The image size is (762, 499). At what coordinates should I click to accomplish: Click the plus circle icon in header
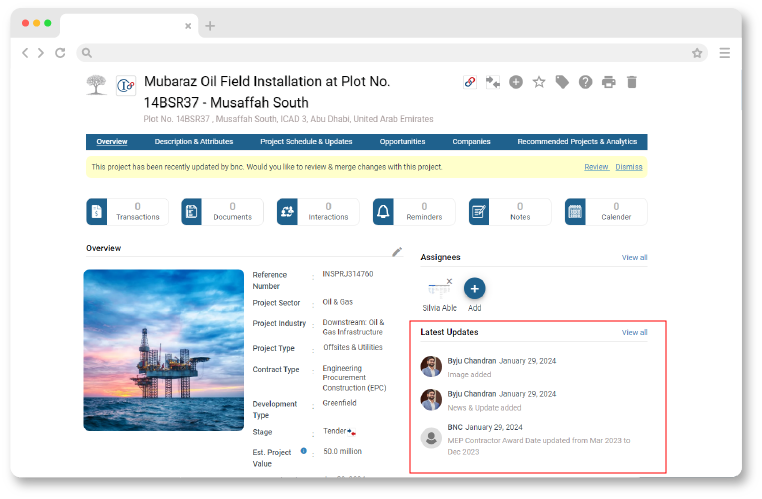[516, 82]
